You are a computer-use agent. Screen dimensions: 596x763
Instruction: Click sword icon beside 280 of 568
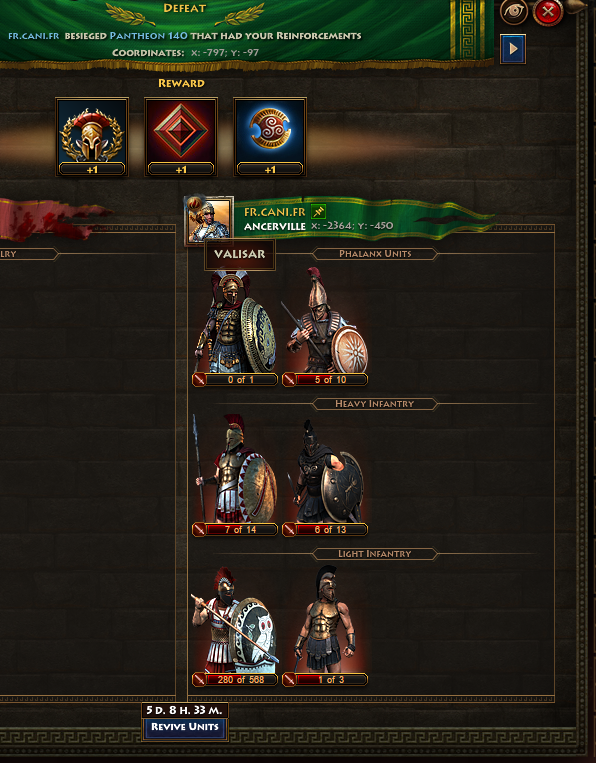point(199,679)
